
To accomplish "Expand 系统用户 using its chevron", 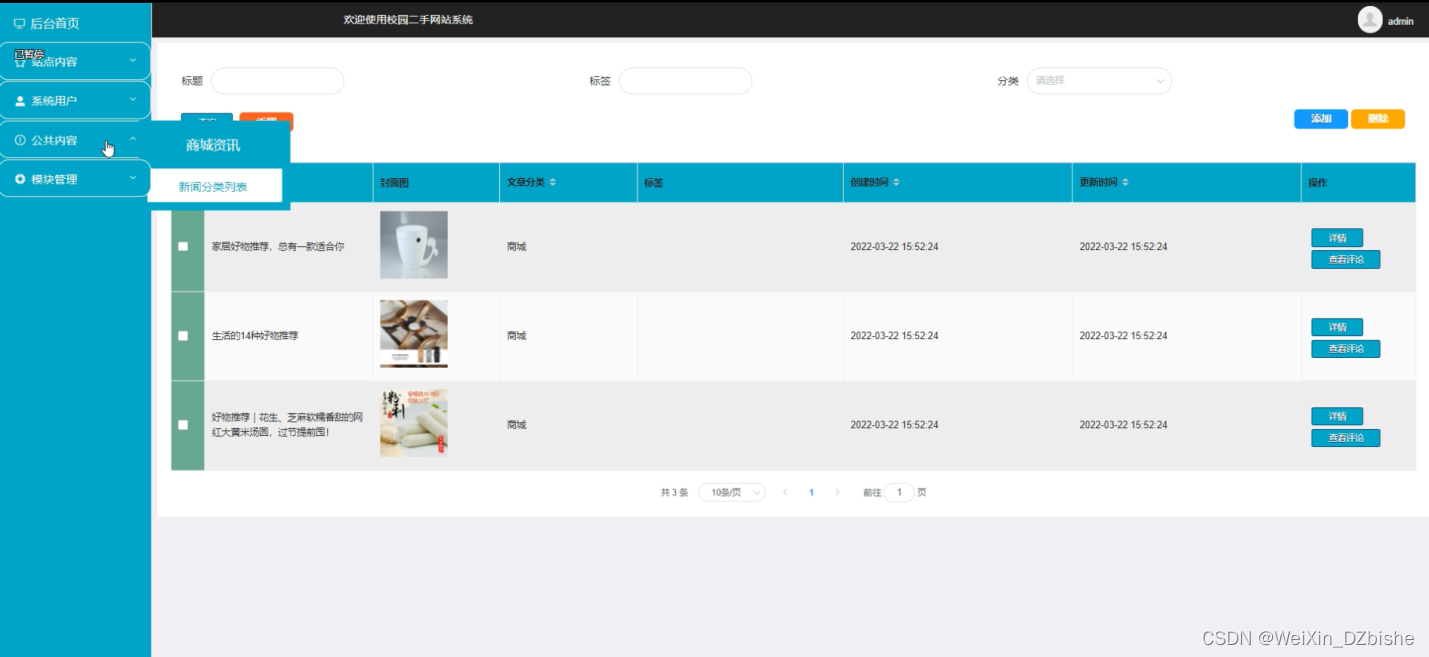I will click(133, 100).
